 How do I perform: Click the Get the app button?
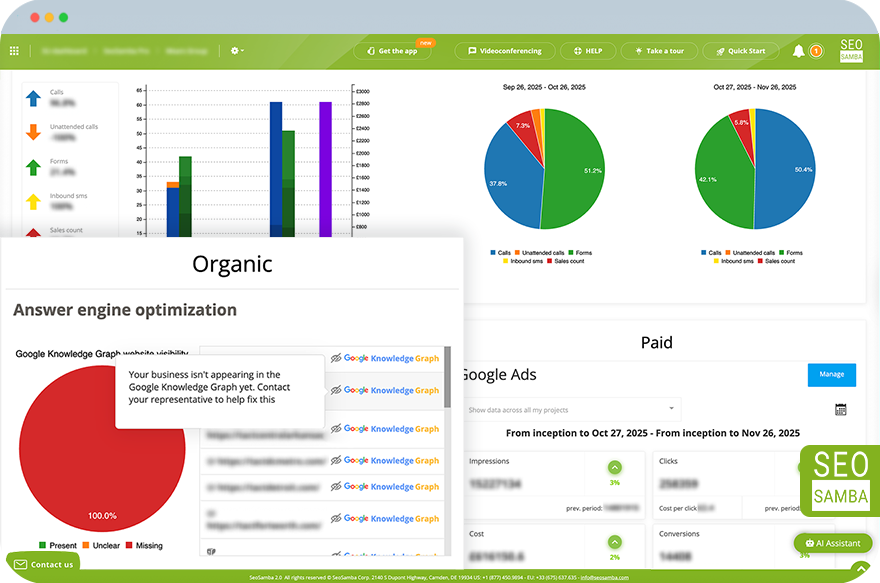[392, 51]
